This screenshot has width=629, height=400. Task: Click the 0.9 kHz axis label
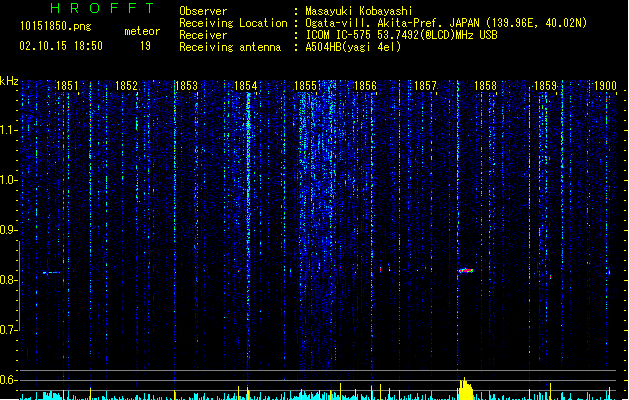(8, 230)
